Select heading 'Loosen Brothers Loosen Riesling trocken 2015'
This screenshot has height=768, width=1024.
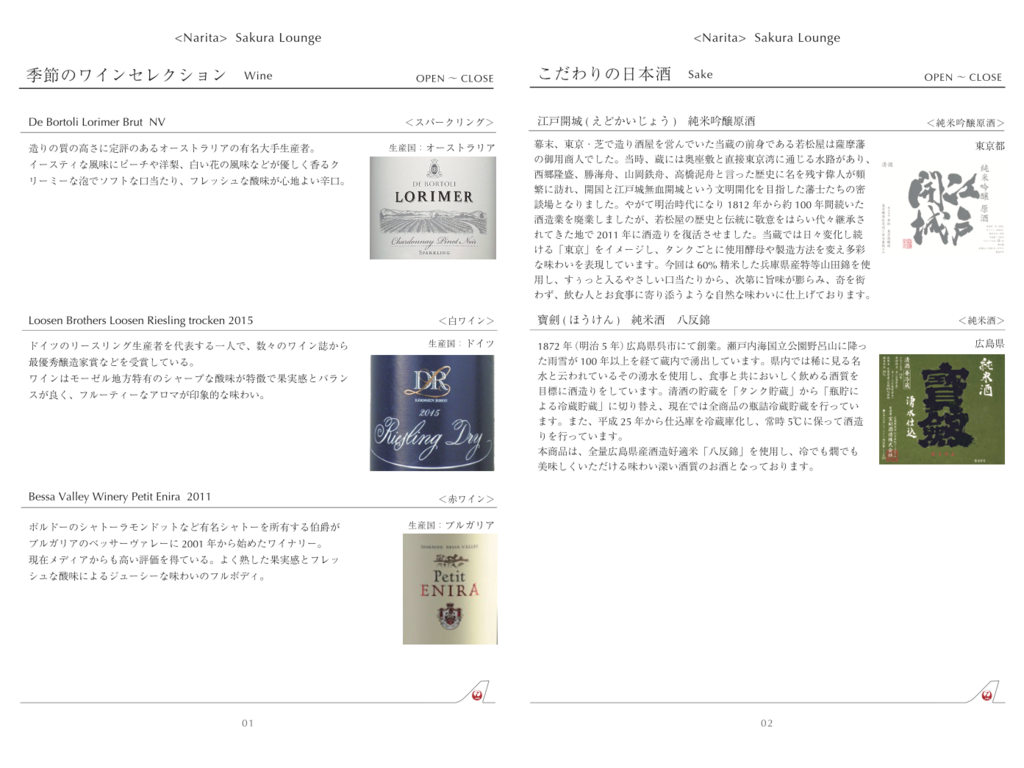[140, 321]
